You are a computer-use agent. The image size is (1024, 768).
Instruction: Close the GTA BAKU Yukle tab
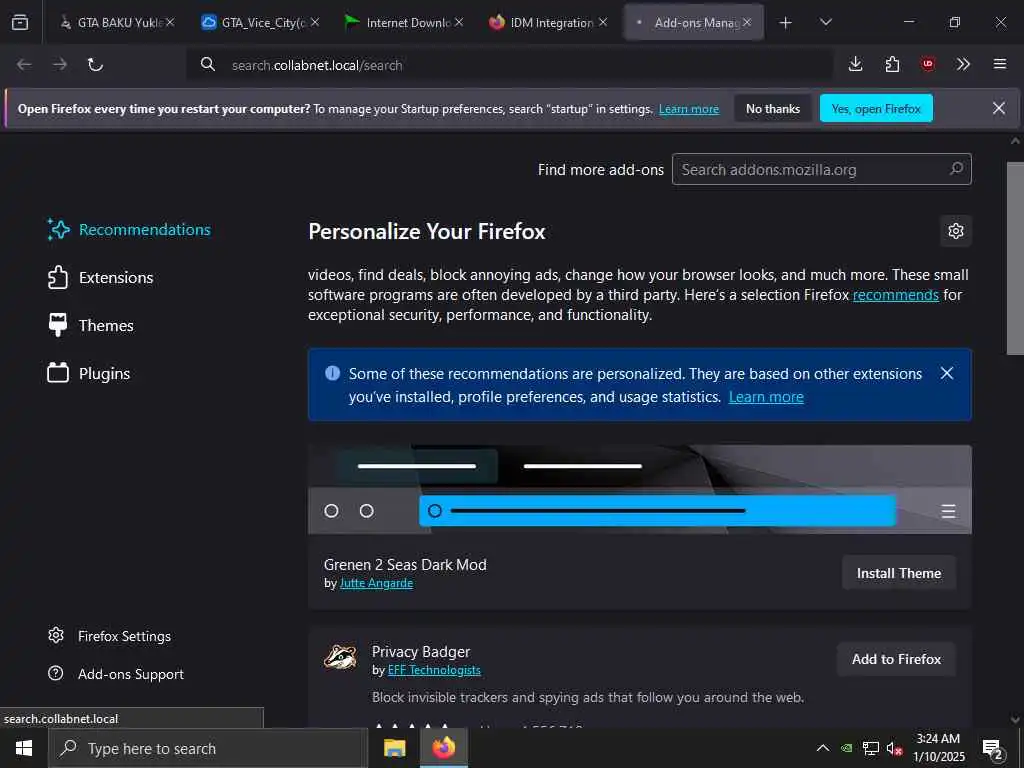tap(170, 22)
